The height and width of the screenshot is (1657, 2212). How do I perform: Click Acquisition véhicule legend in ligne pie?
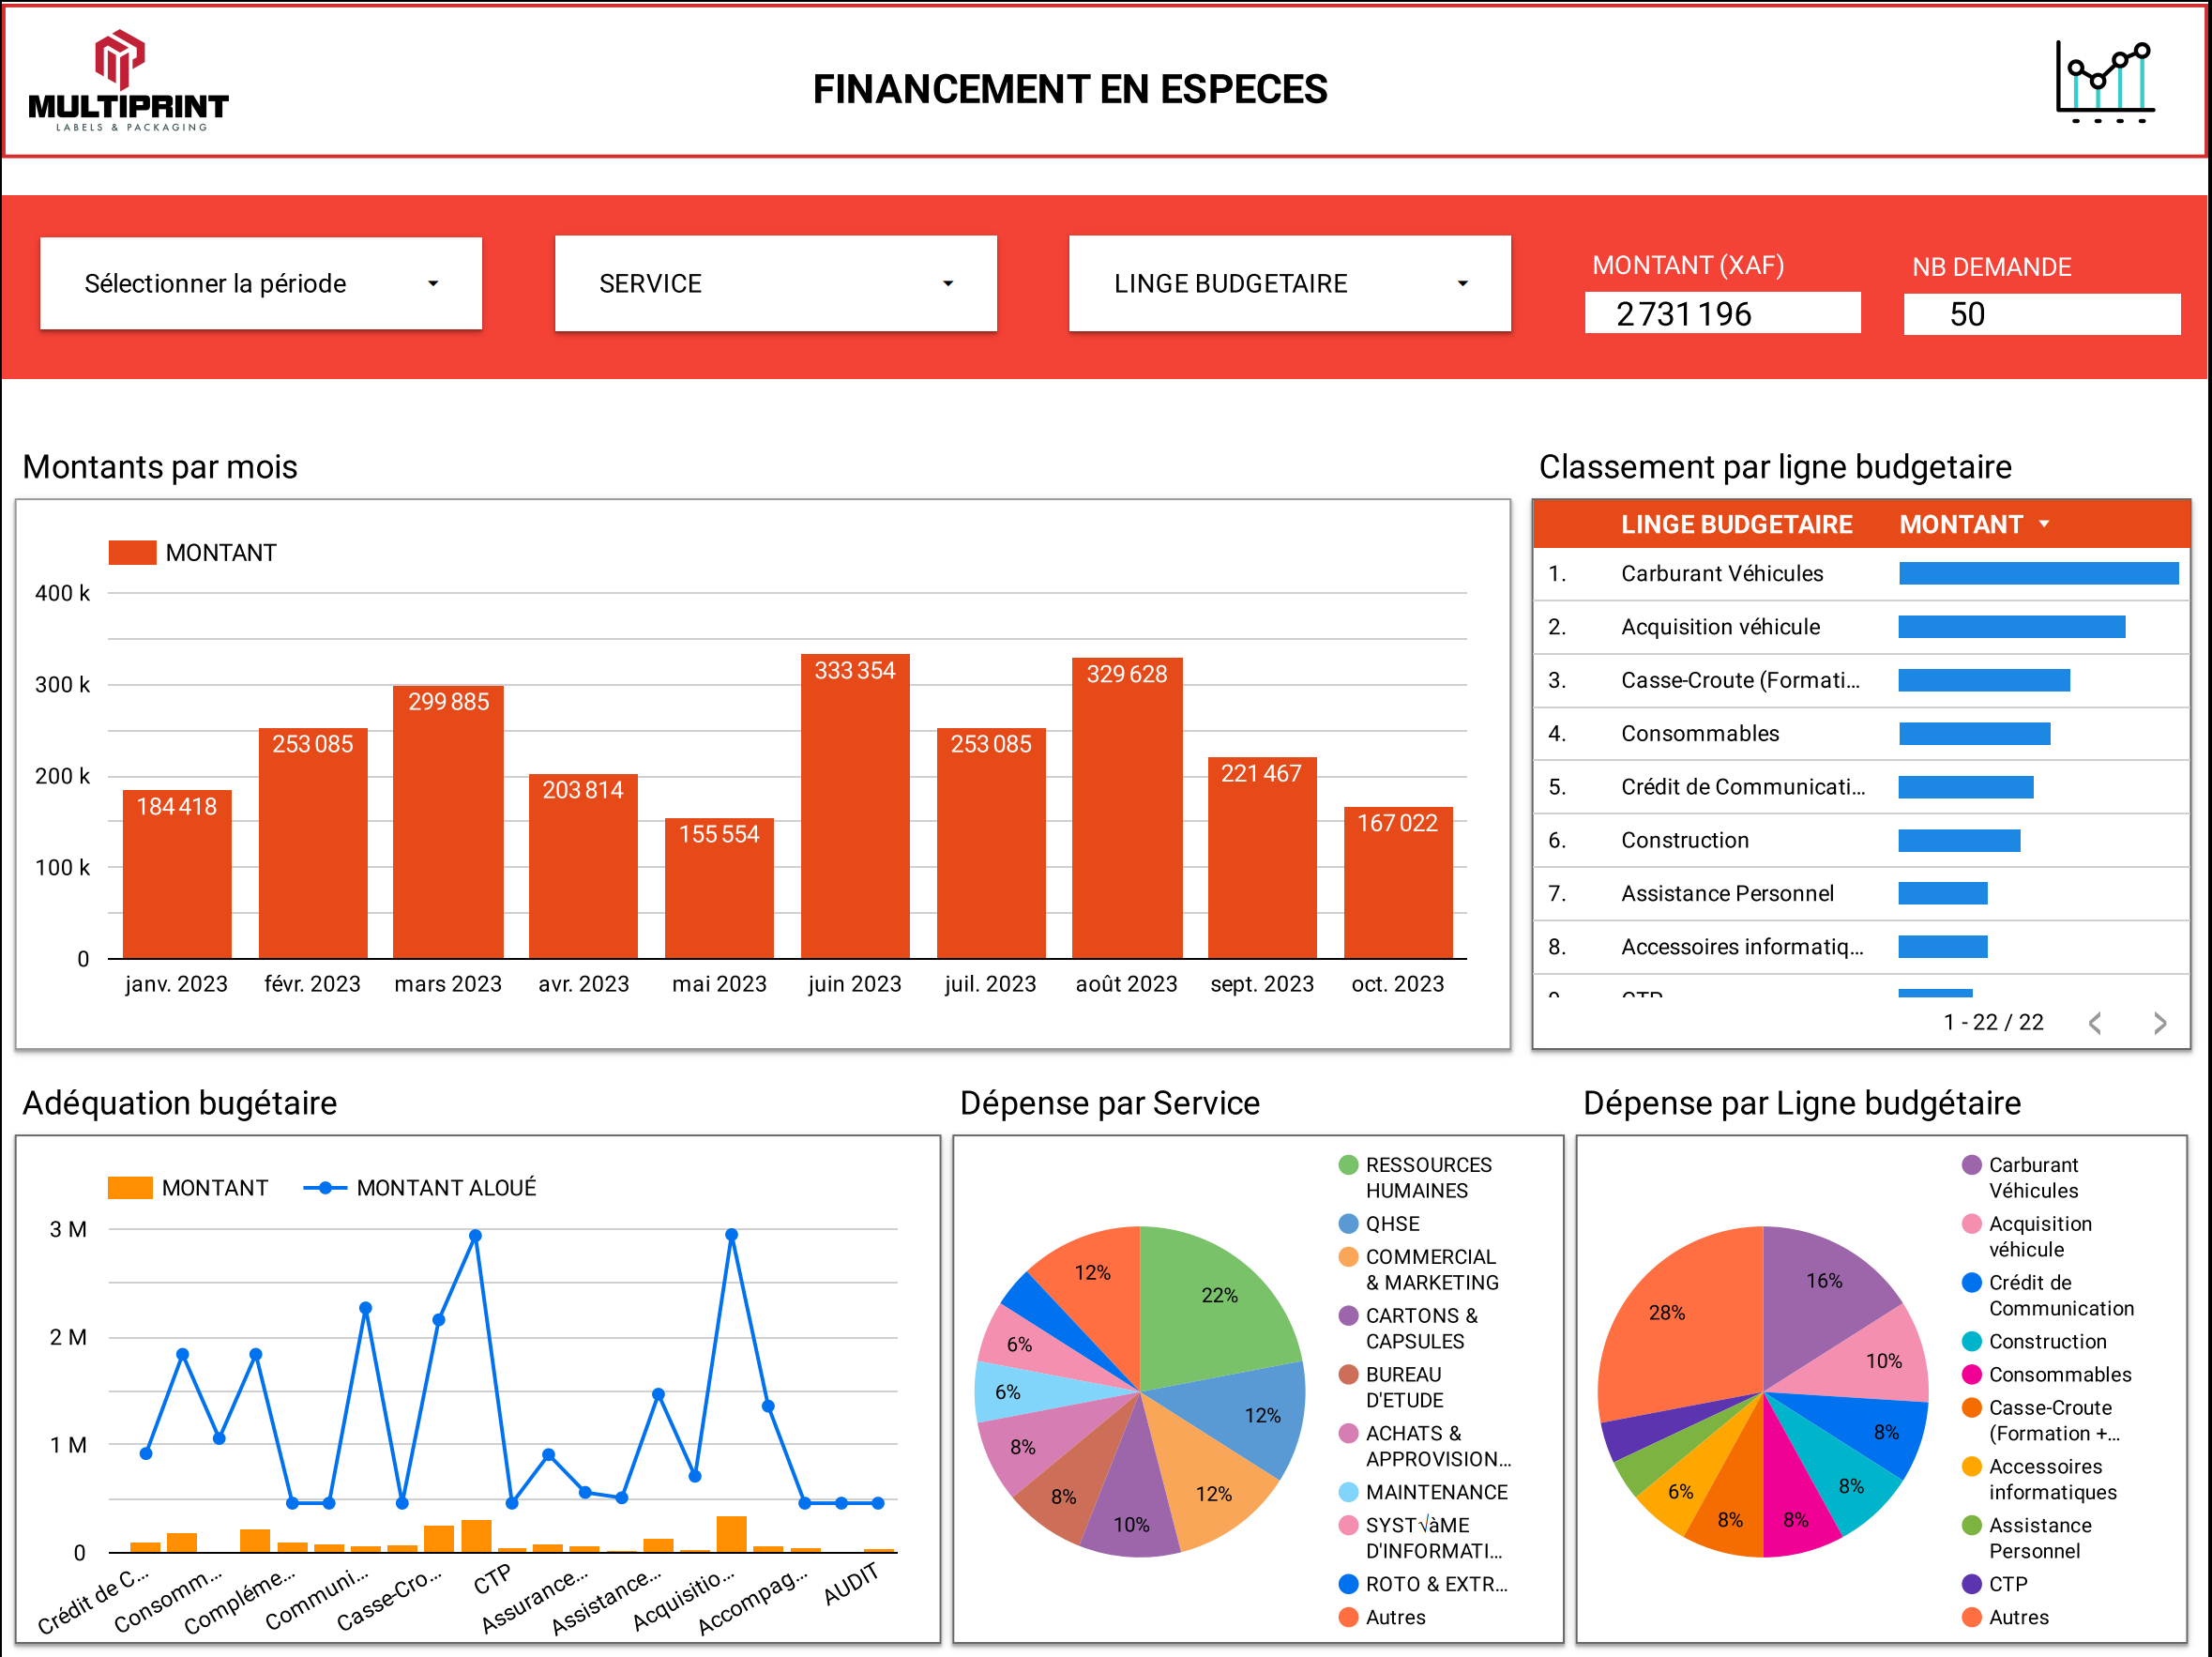pyautogui.click(x=2027, y=1237)
